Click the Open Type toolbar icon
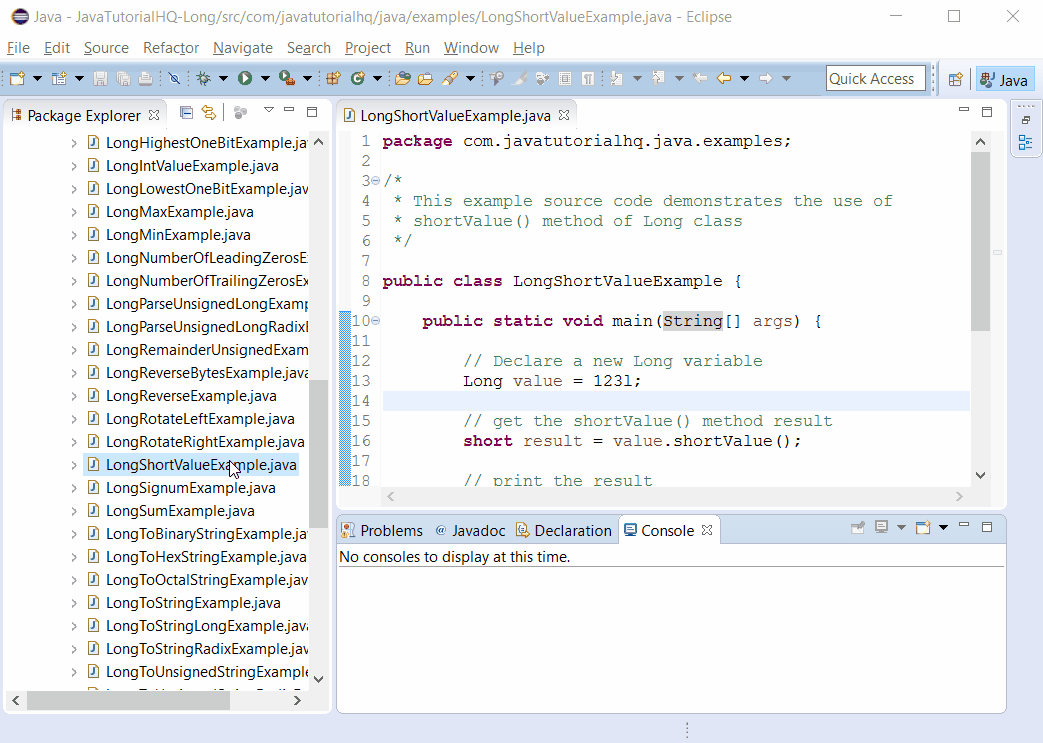This screenshot has width=1043, height=743. pos(402,78)
